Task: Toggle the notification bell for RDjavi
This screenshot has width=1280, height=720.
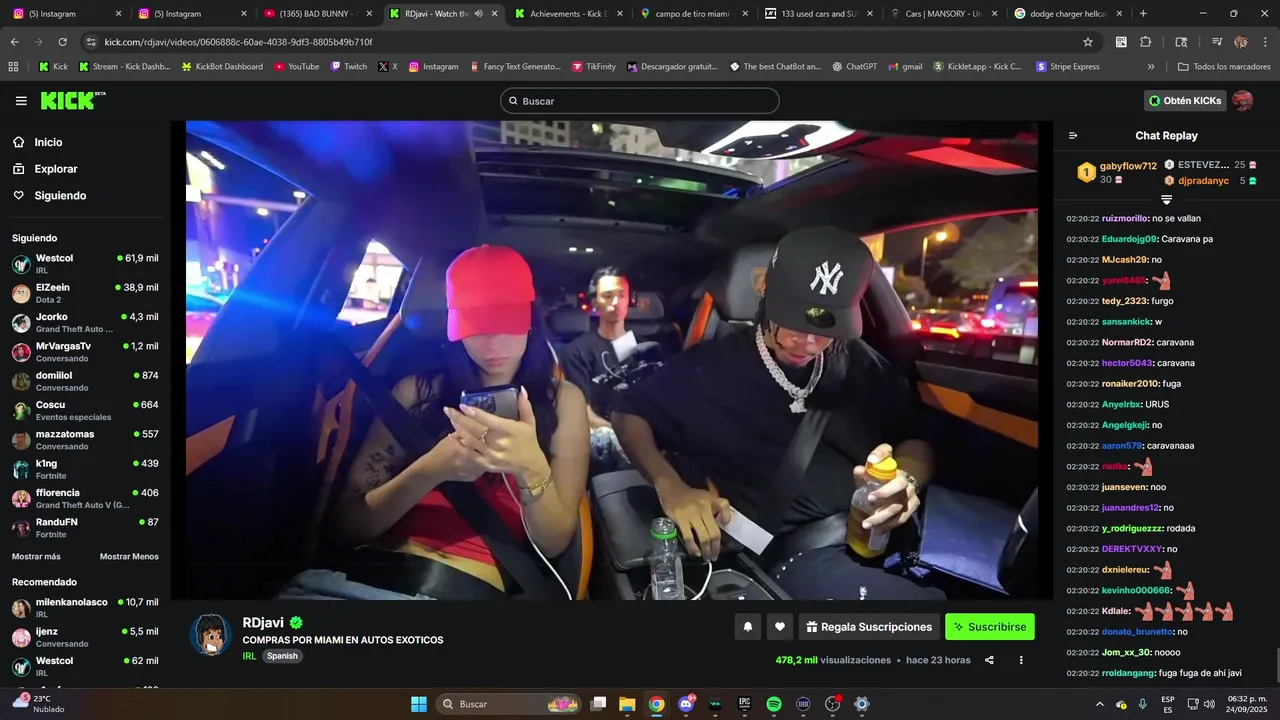Action: tap(747, 627)
